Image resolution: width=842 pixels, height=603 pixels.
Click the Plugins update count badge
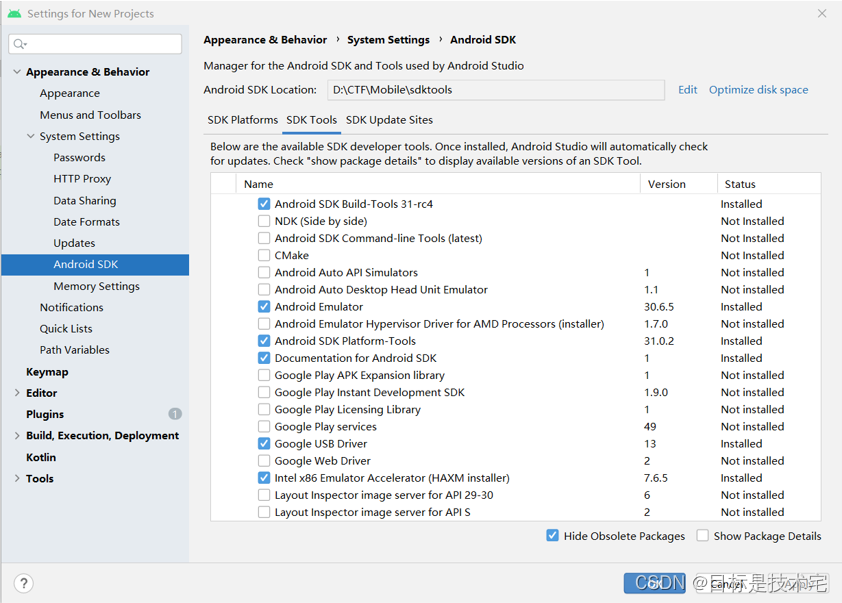[x=175, y=414]
